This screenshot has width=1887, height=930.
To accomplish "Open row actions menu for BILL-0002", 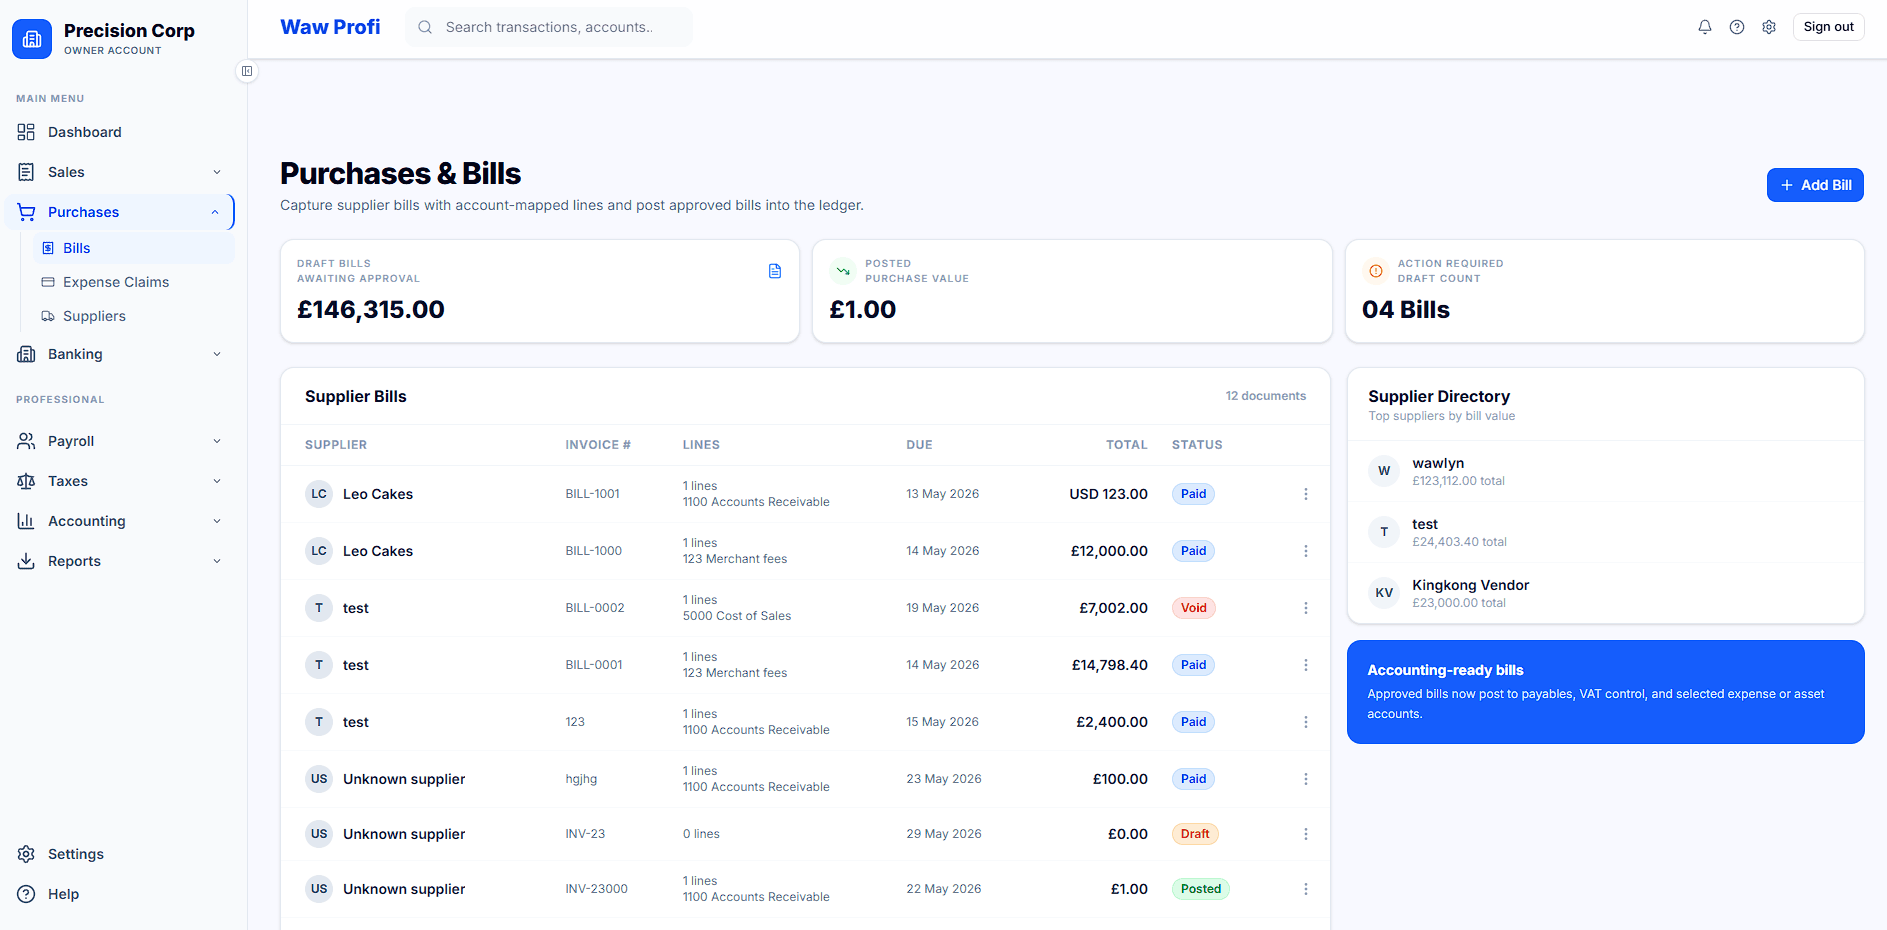I will pos(1305,608).
